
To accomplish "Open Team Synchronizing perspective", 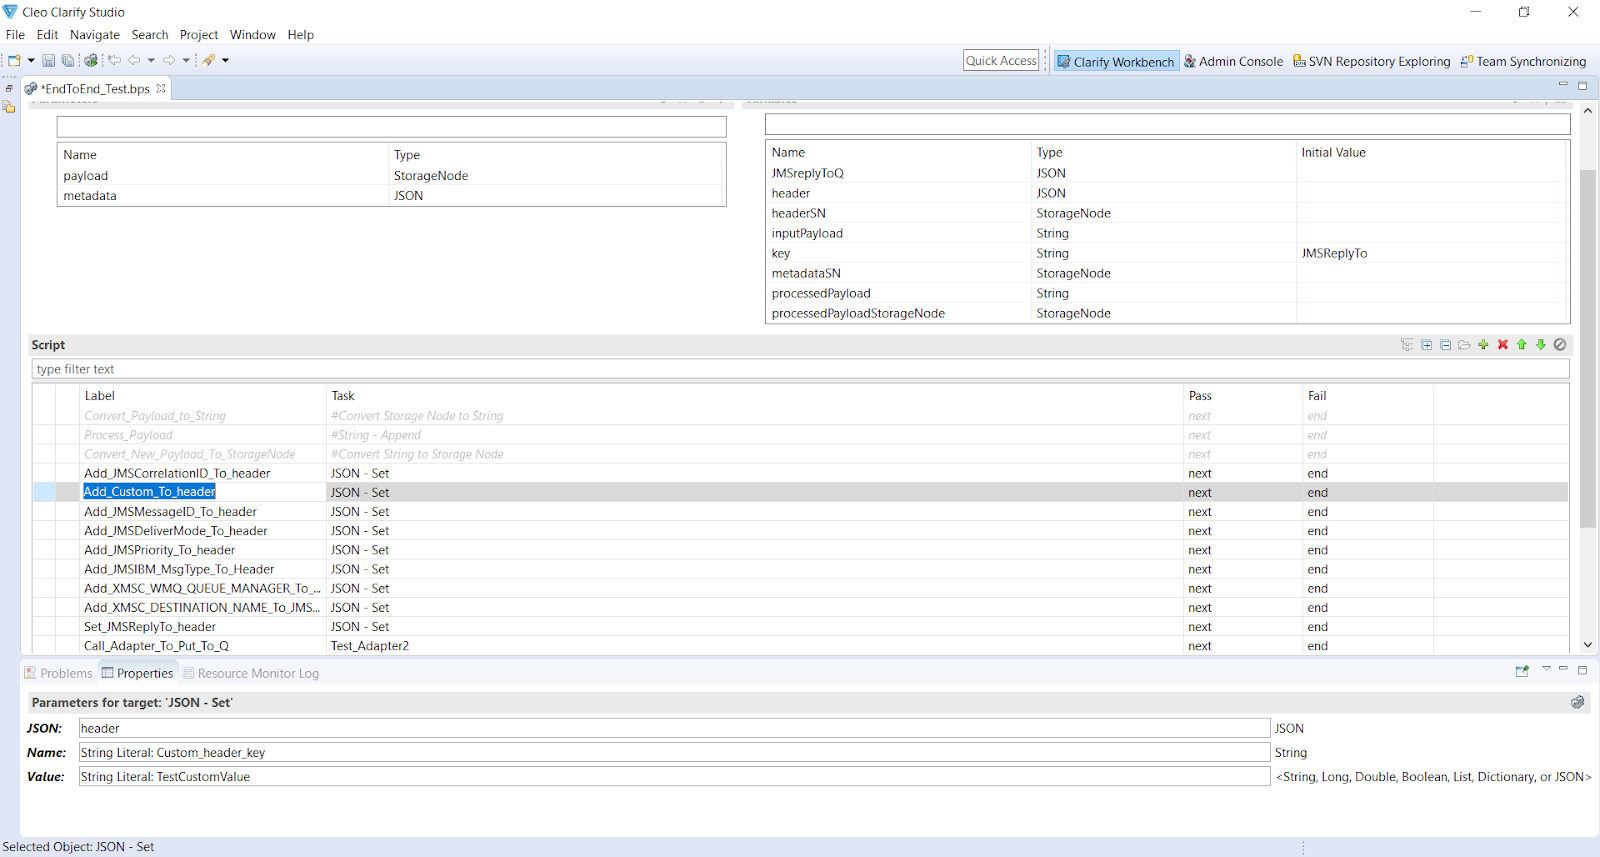I will coord(1523,61).
